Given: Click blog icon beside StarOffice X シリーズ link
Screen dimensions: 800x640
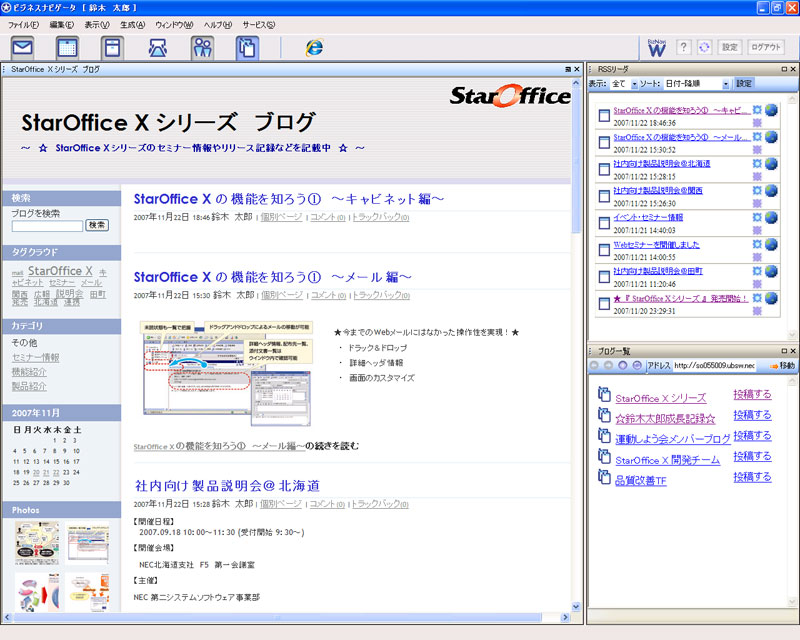Looking at the screenshot, I should tap(604, 395).
